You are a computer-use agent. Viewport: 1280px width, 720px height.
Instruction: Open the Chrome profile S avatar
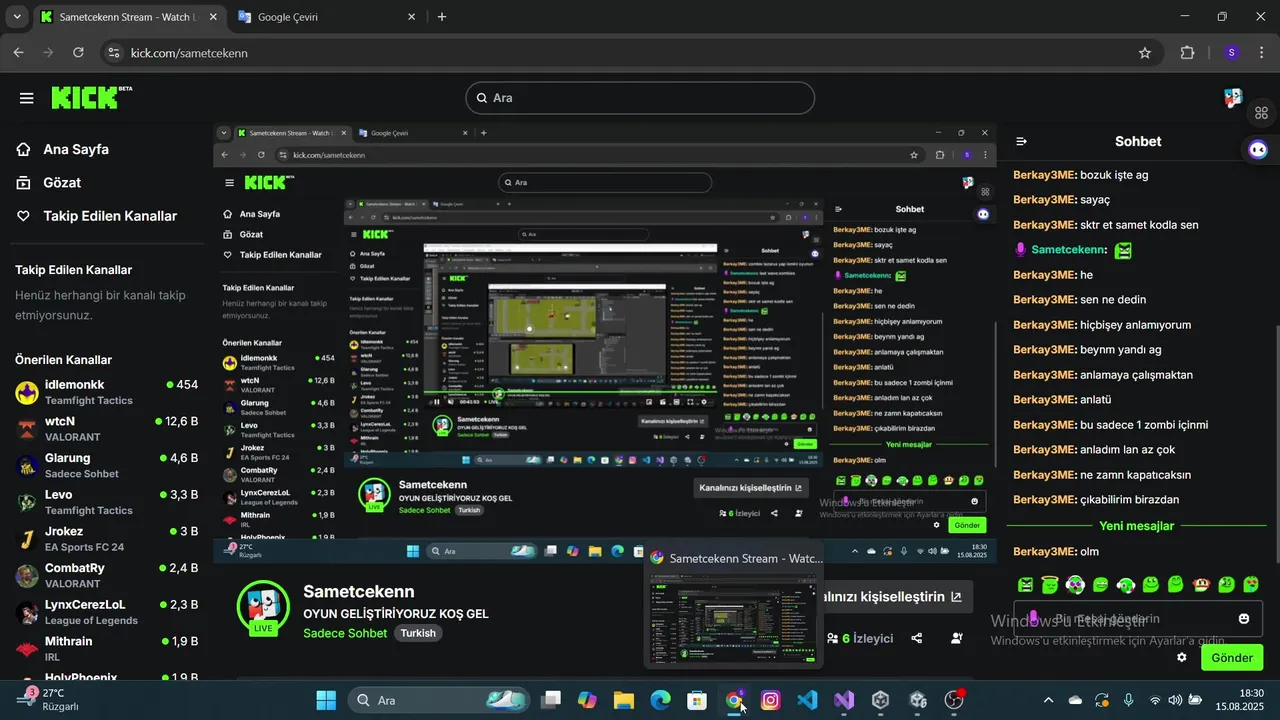1231,53
